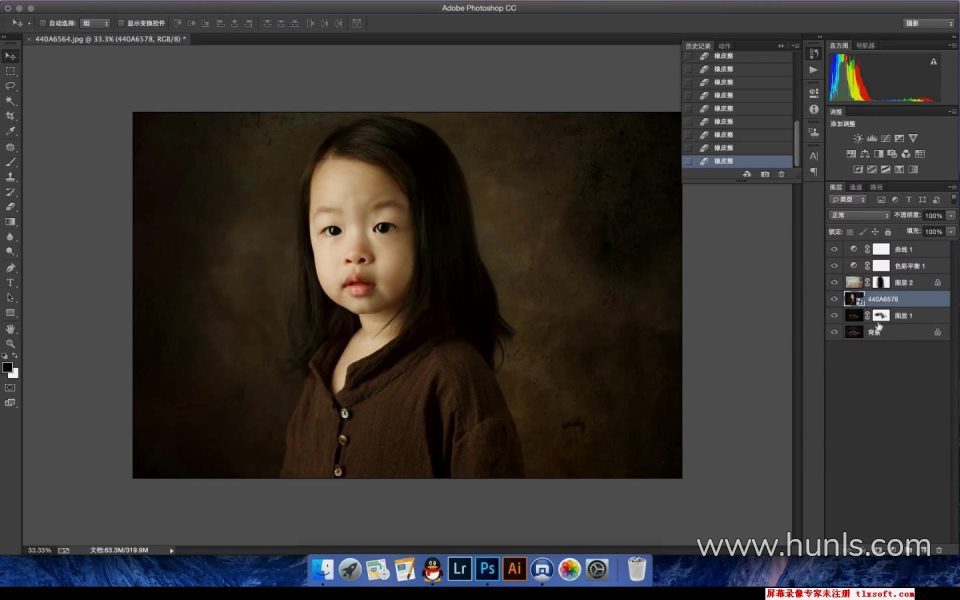Pick the Horizontal Type tool
Image resolution: width=960 pixels, height=600 pixels.
coord(11,283)
